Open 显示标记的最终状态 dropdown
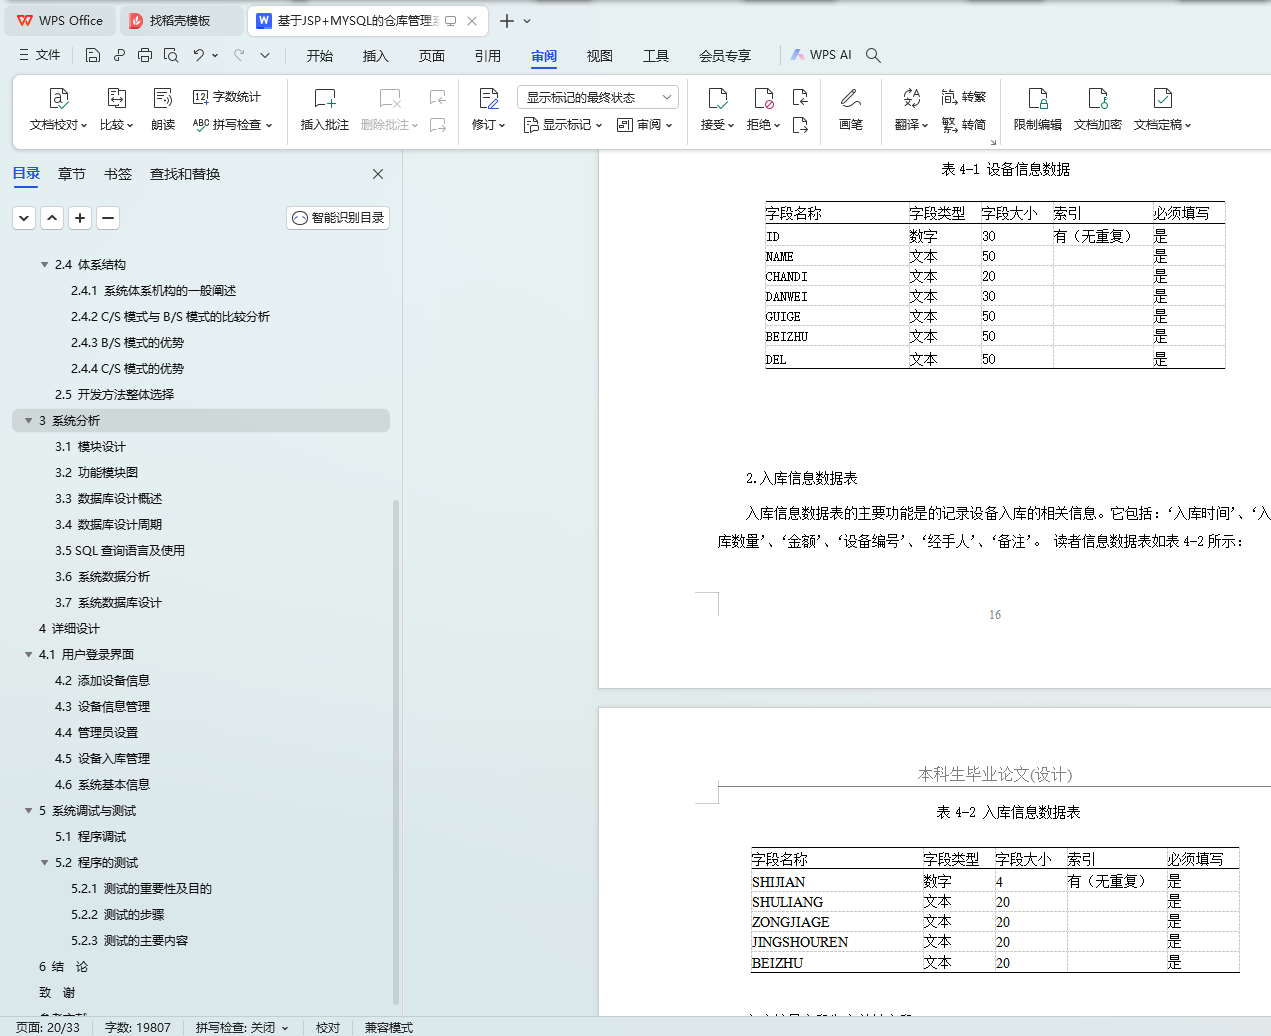Image resolution: width=1271 pixels, height=1036 pixels. tap(598, 97)
